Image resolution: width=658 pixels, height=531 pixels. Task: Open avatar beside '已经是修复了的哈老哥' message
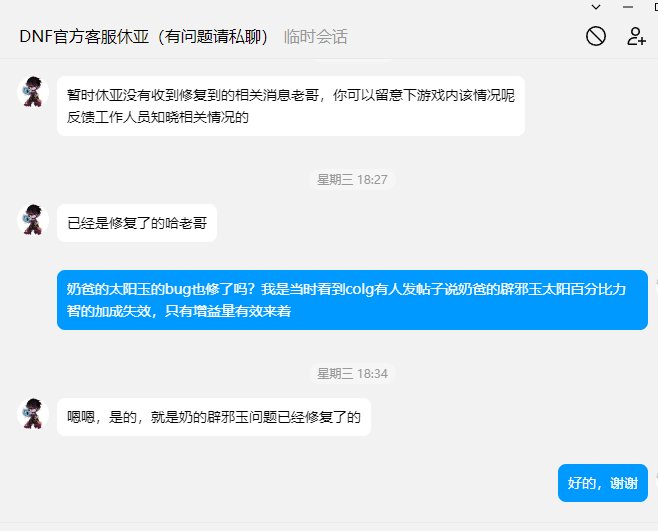click(x=33, y=220)
